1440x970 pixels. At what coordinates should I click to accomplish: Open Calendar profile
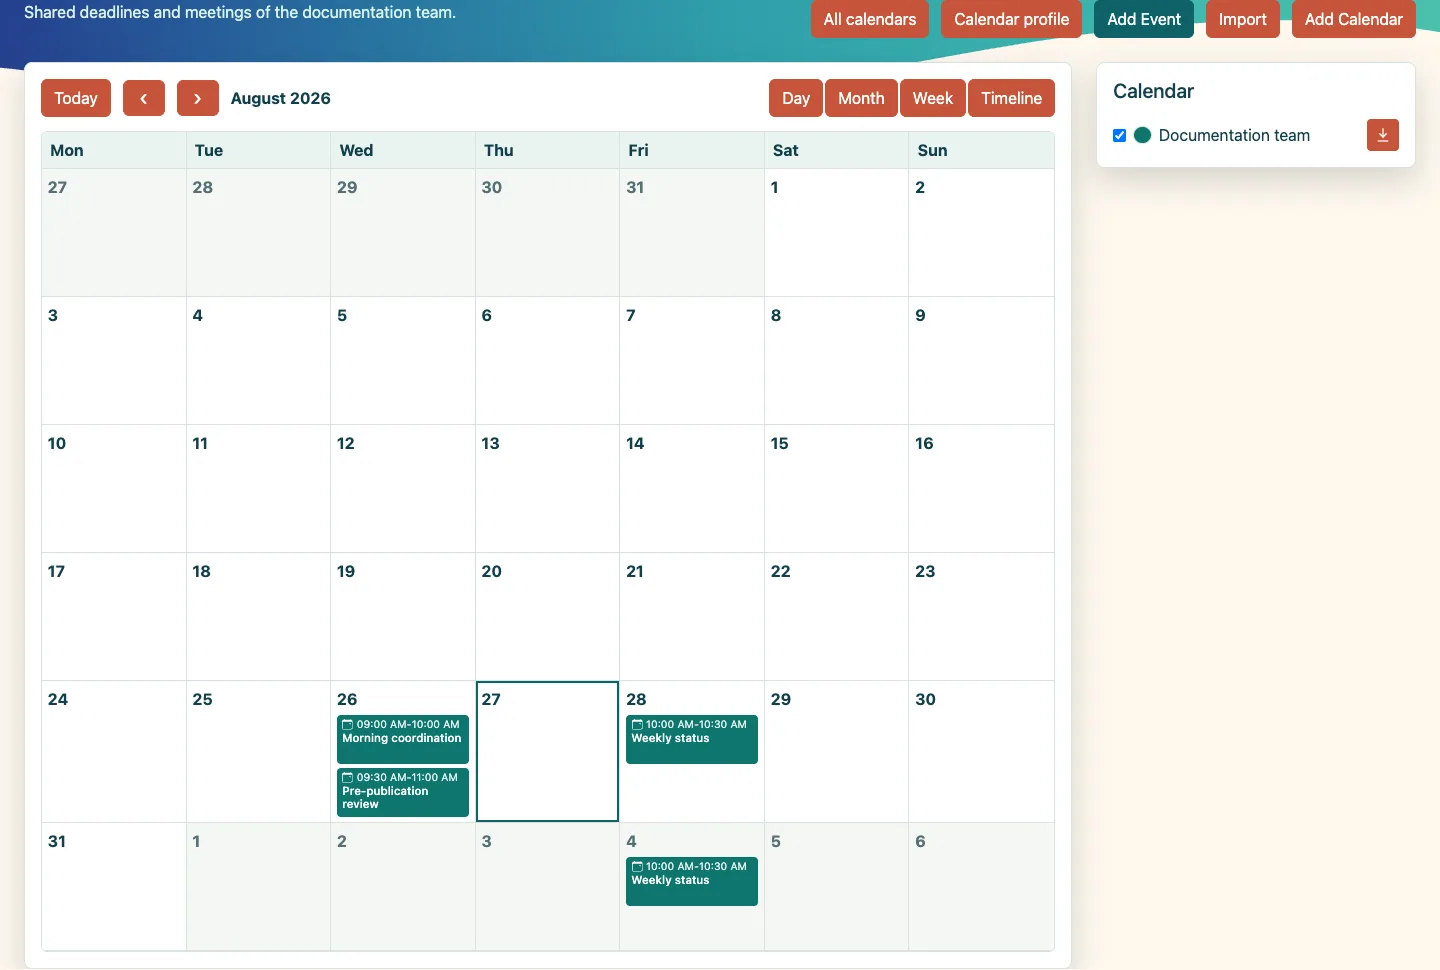coord(1011,19)
